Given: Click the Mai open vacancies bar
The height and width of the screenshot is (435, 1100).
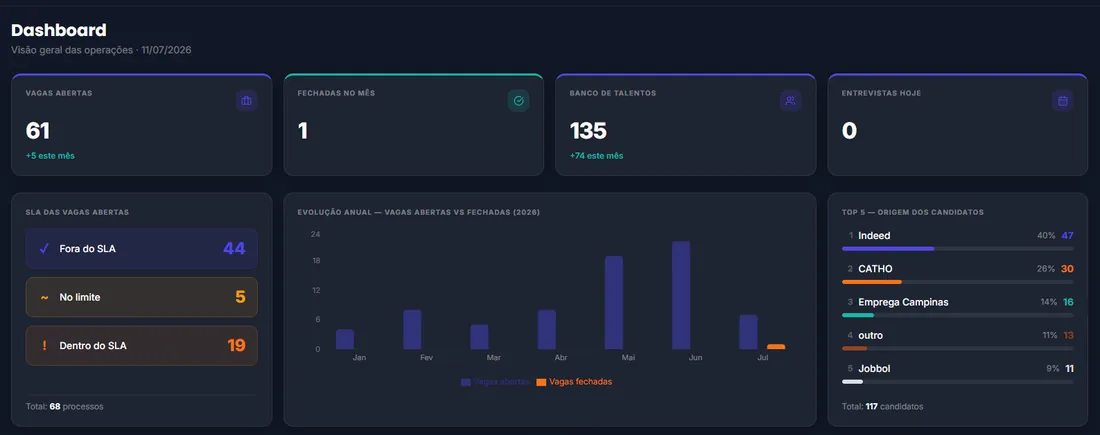Looking at the screenshot, I should (614, 303).
